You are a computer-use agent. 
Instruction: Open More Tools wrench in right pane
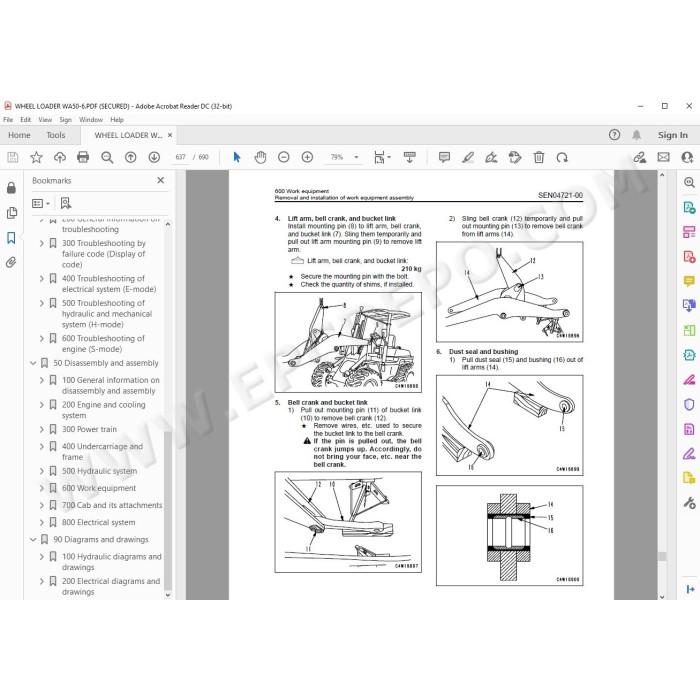coord(689,504)
